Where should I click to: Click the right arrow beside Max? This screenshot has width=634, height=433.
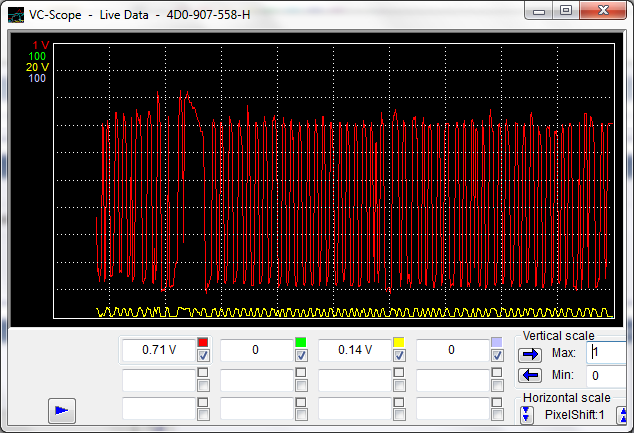(529, 353)
